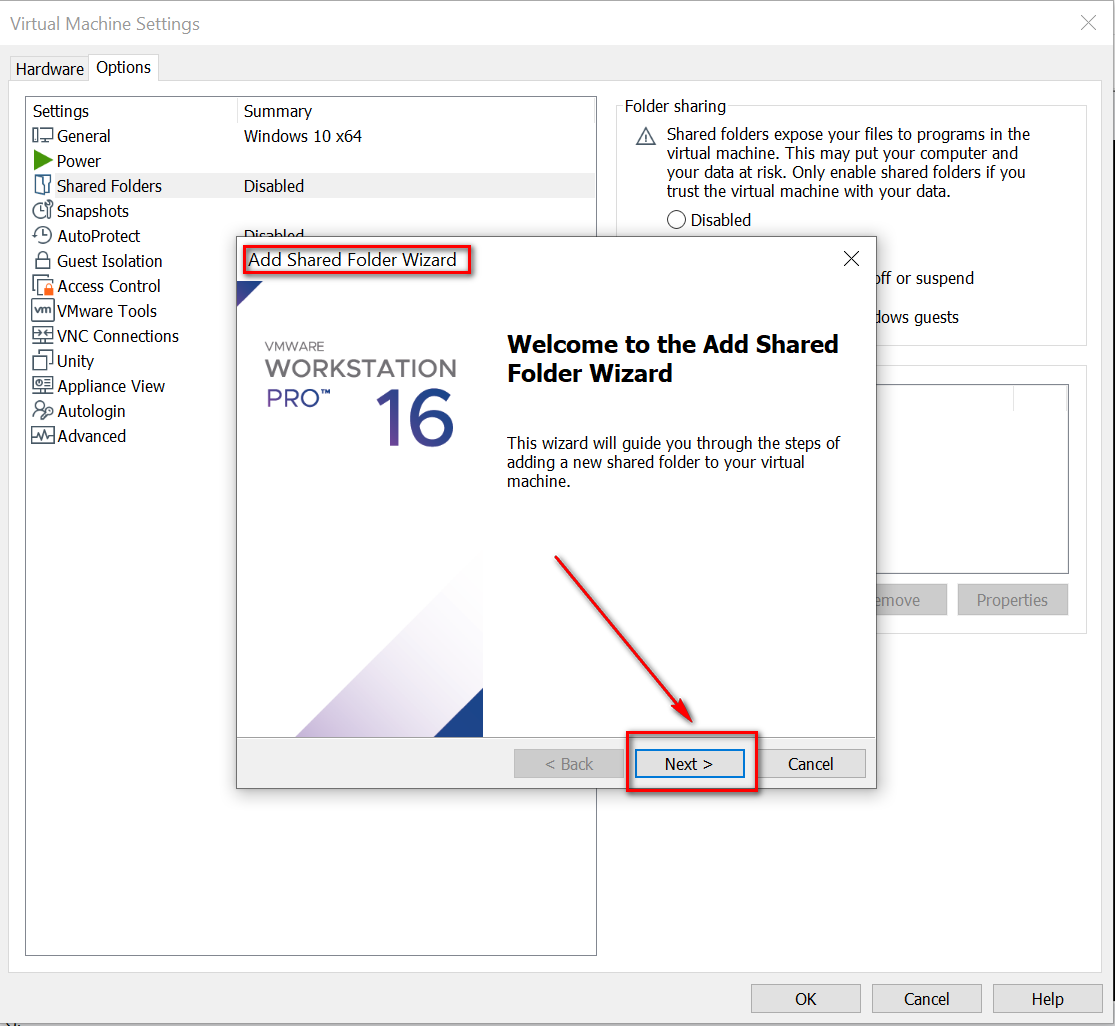Viewport: 1115px width, 1026px height.
Task: Select the VNC Connections row
Action: (132, 336)
